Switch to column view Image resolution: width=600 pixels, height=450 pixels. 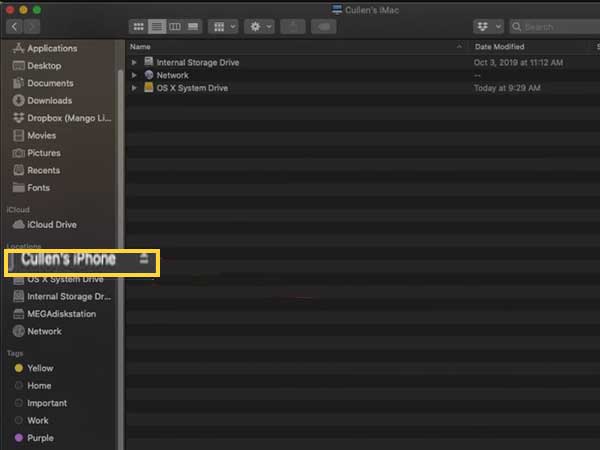click(x=175, y=27)
